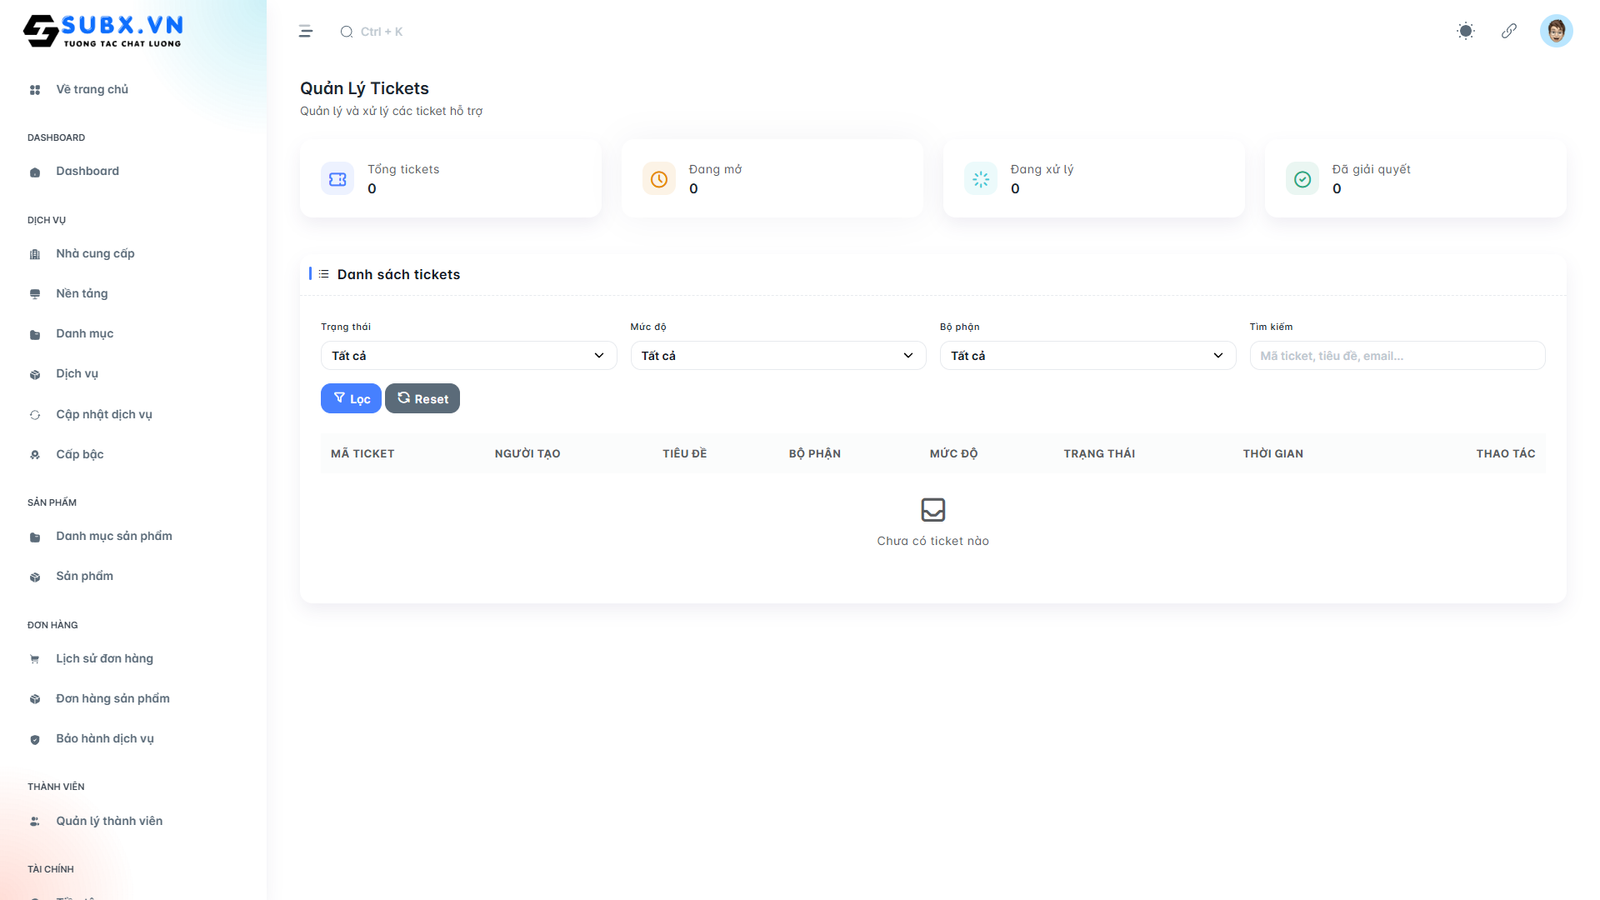The width and height of the screenshot is (1600, 900).
Task: Click the Đang xử lý spinner icon
Action: [x=981, y=179]
